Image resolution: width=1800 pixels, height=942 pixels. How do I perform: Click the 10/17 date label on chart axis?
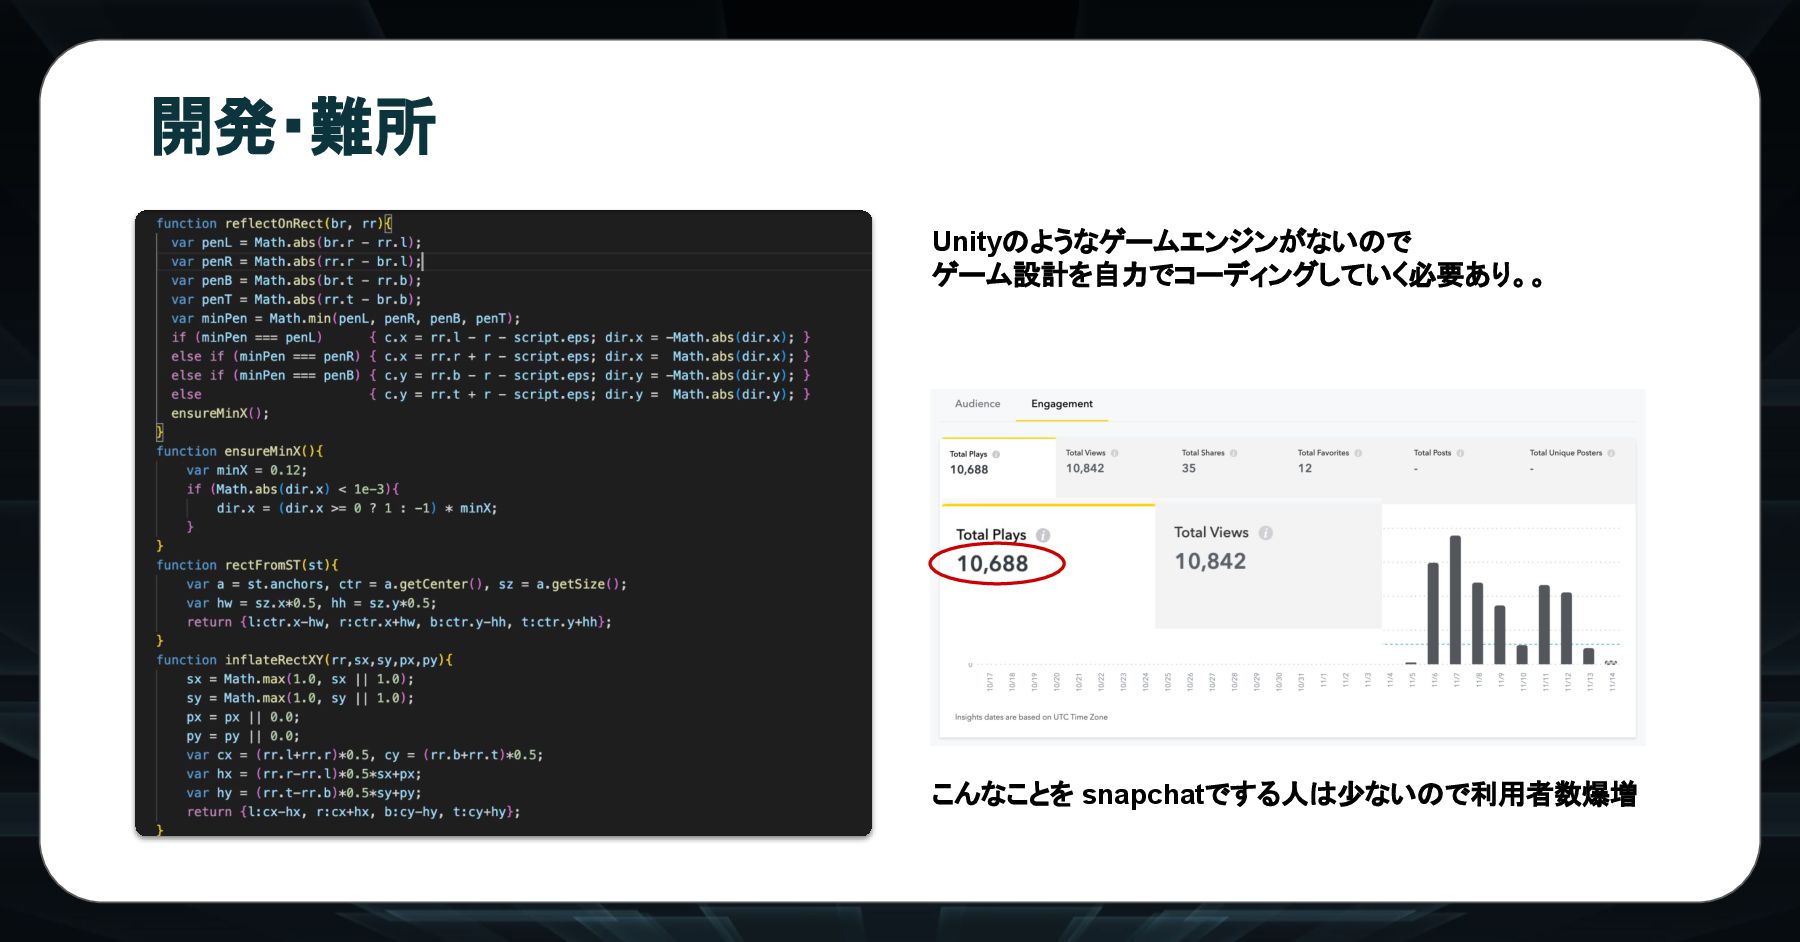[990, 681]
